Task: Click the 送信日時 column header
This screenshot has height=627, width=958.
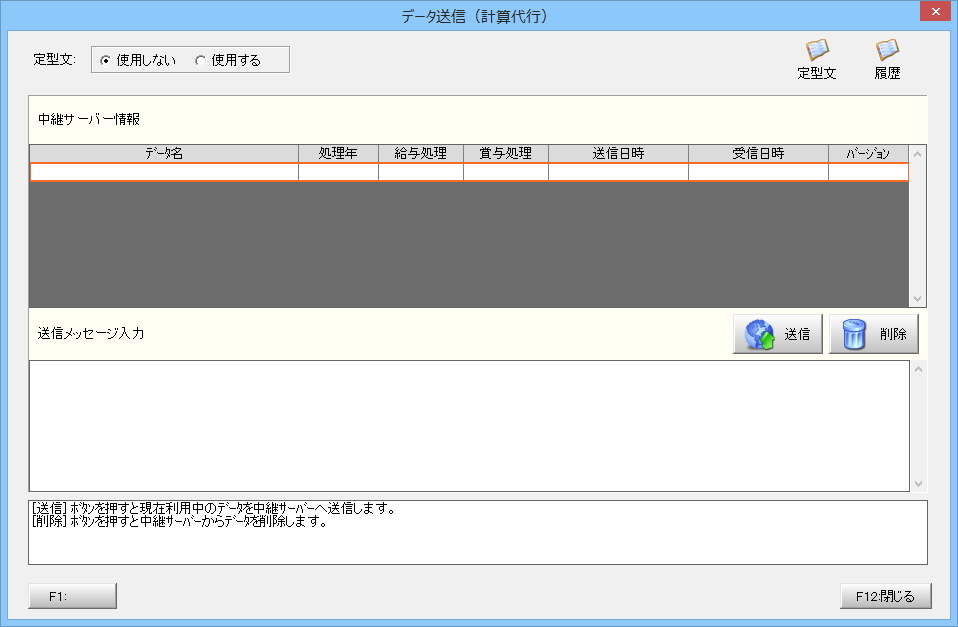Action: (x=618, y=153)
